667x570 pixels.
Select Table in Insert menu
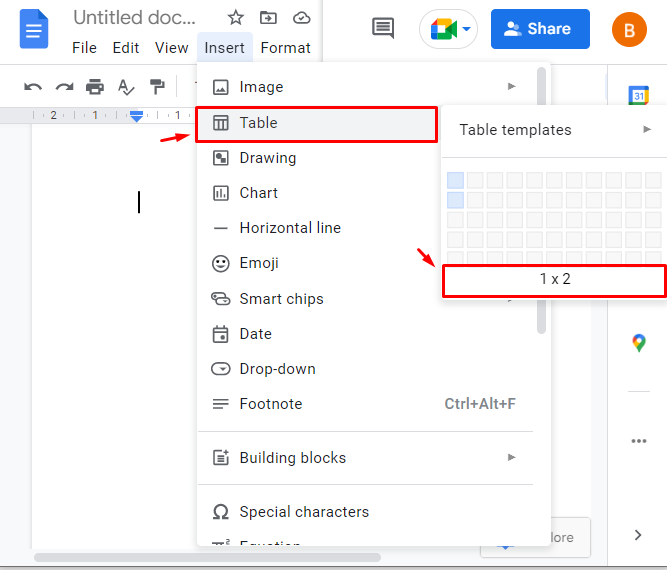(316, 124)
